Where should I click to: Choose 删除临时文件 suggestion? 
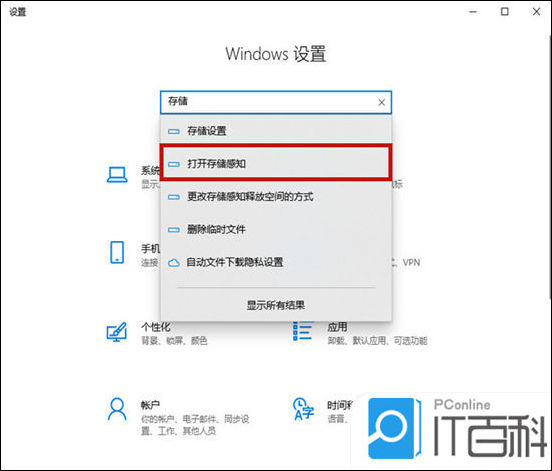[276, 230]
